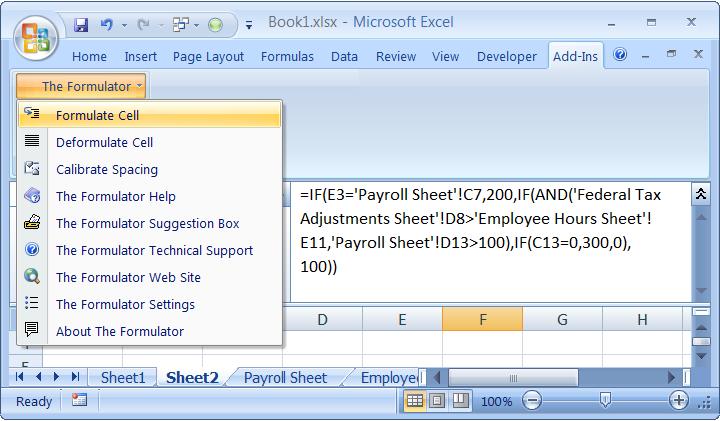720x421 pixels.
Task: Open the Page Layout tab
Action: [208, 56]
